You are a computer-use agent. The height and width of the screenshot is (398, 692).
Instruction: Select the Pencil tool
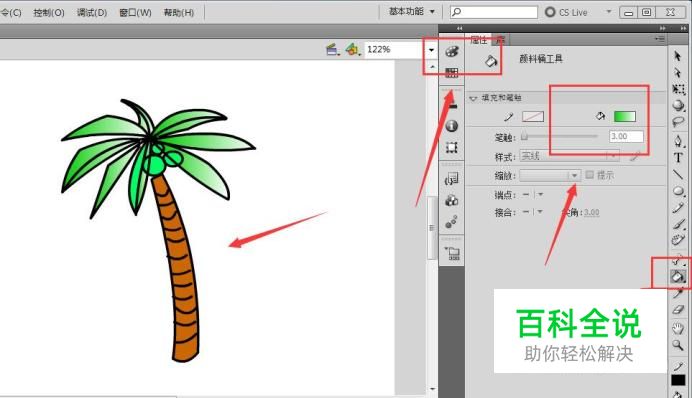[x=678, y=207]
